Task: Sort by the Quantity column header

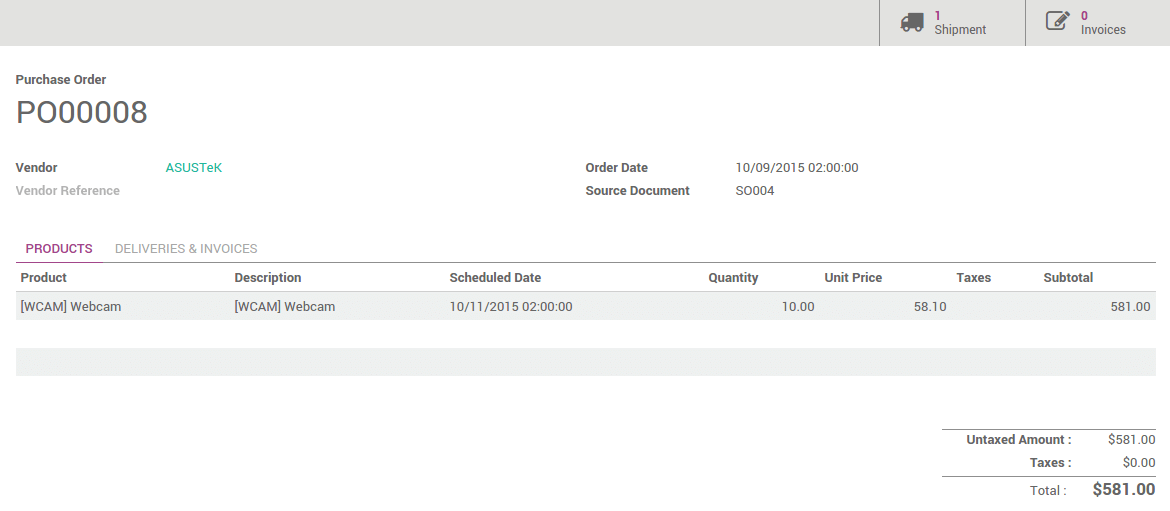Action: [733, 278]
